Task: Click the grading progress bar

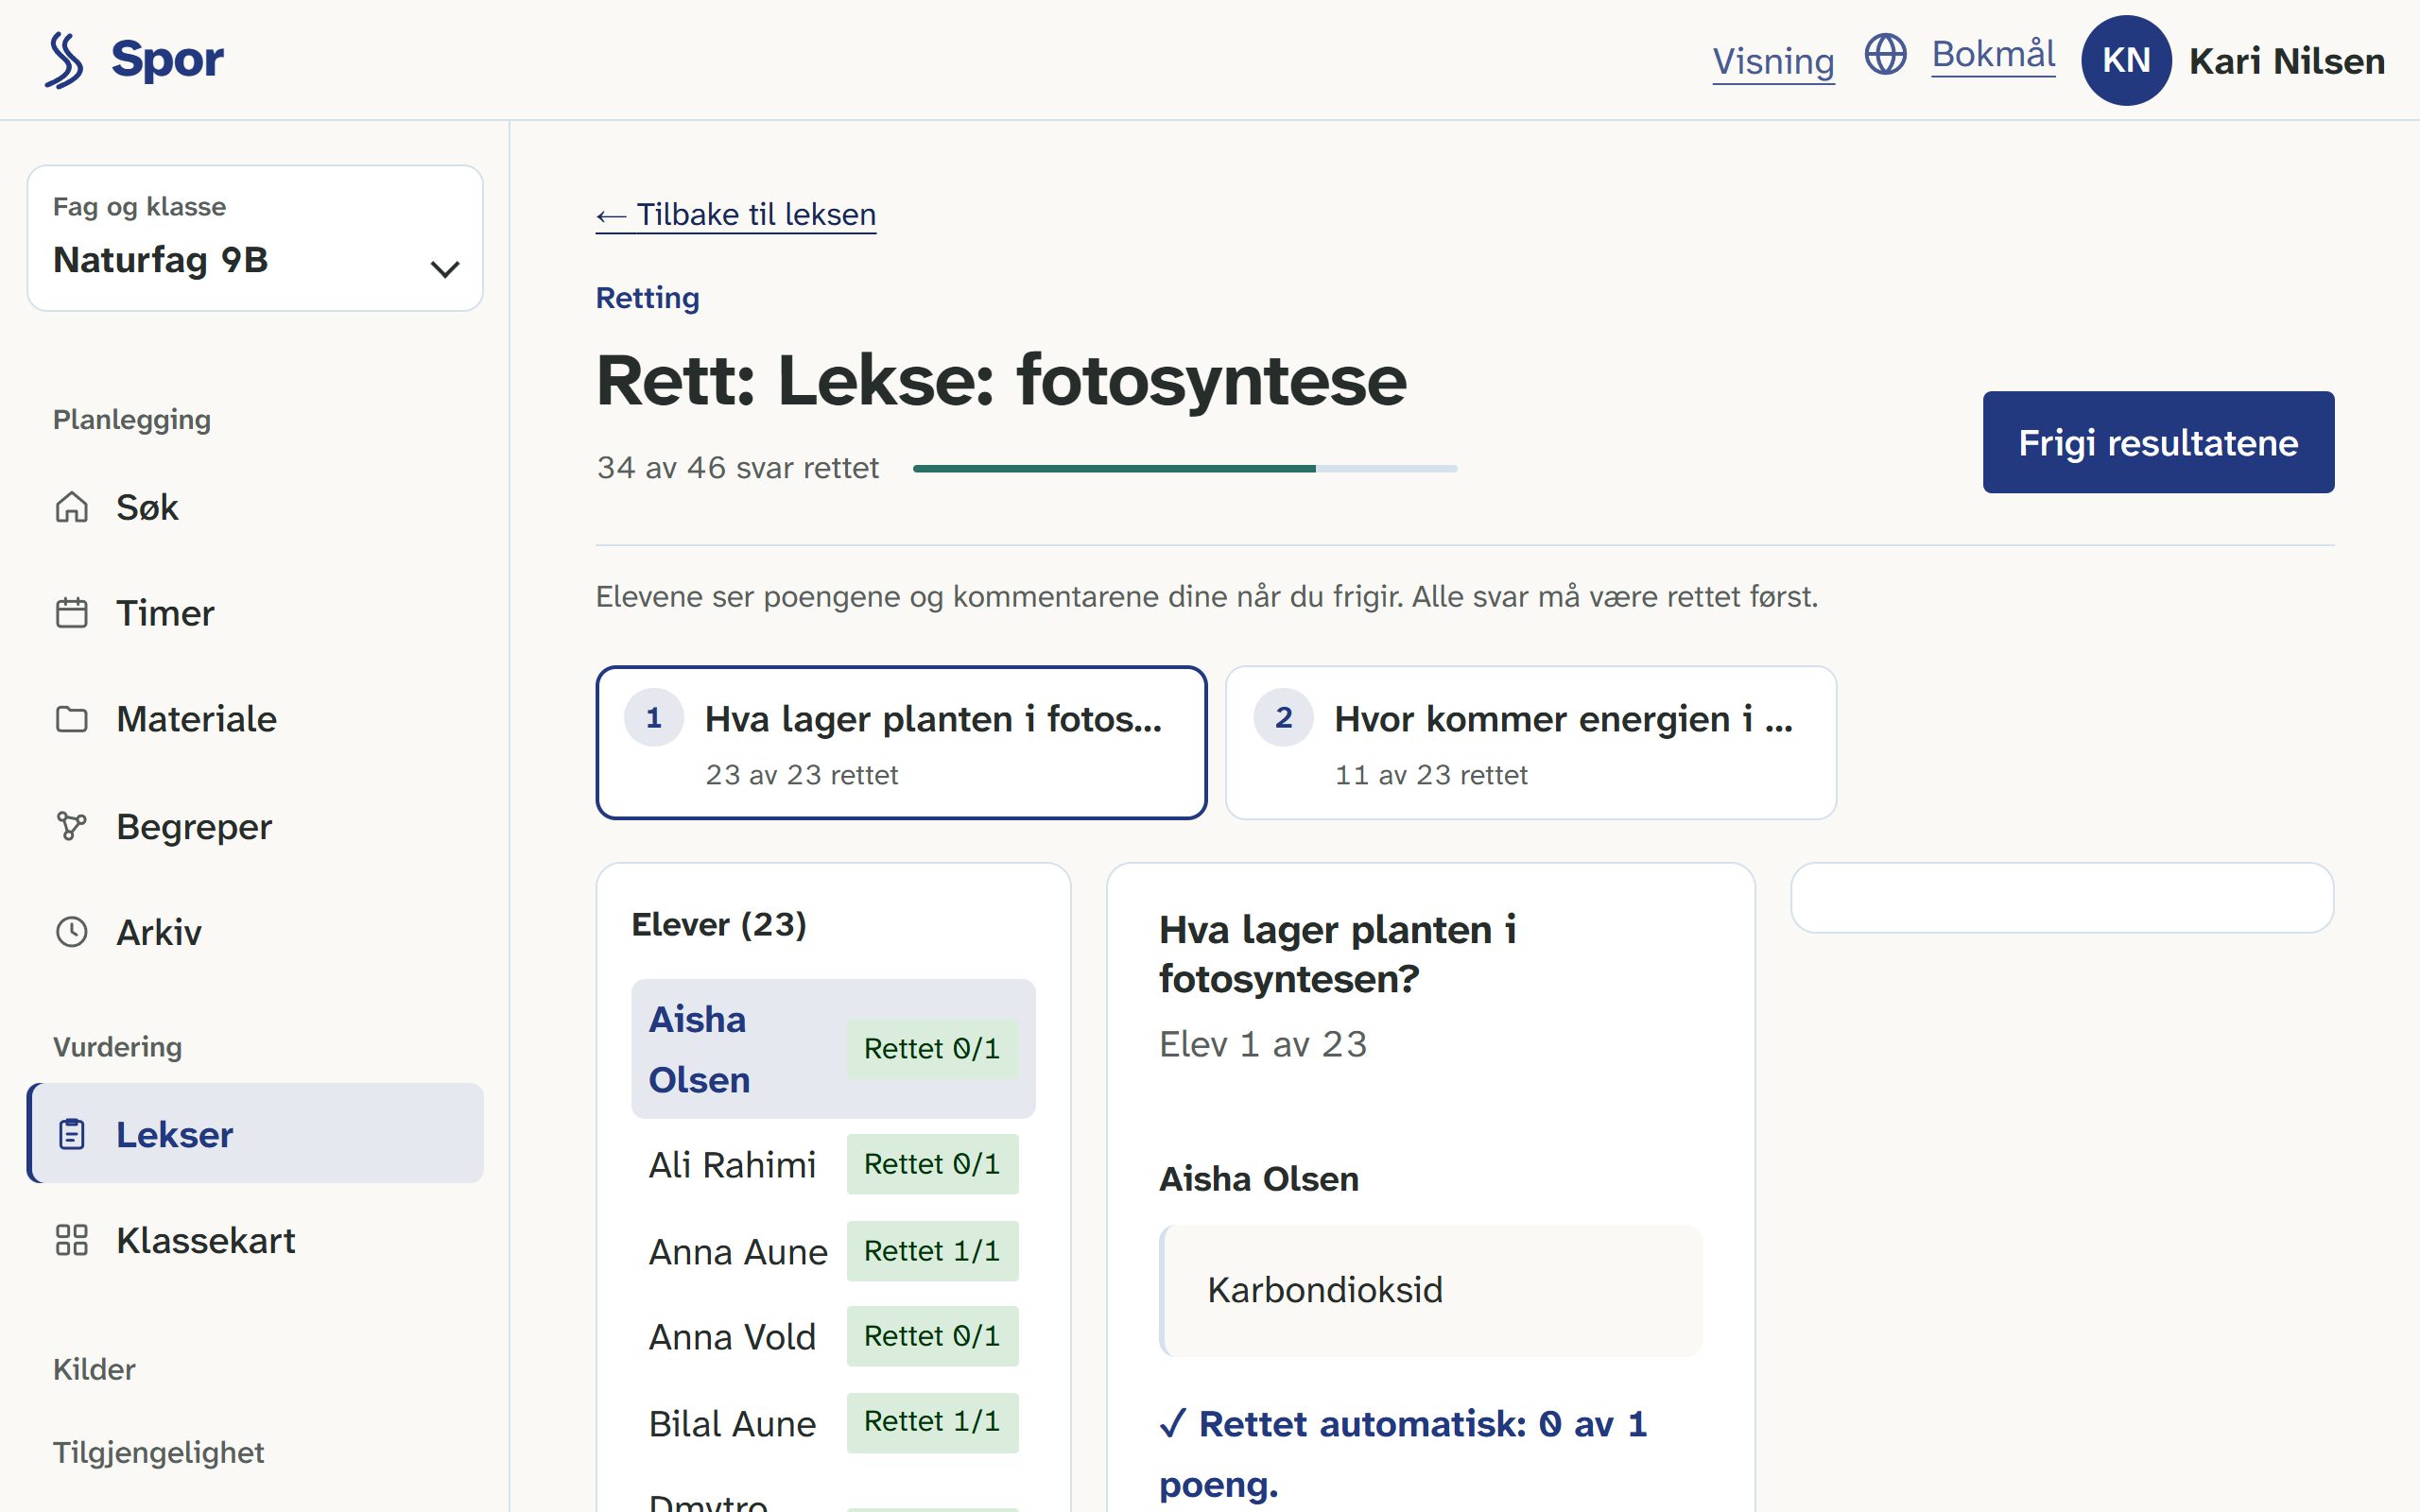Action: tap(1185, 468)
